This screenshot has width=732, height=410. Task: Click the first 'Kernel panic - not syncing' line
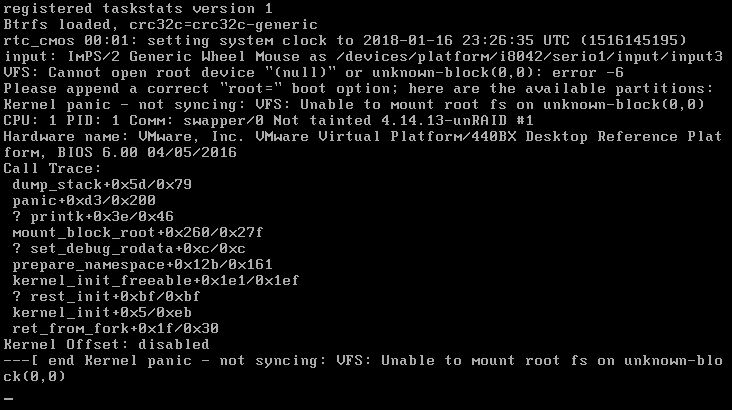pos(354,104)
